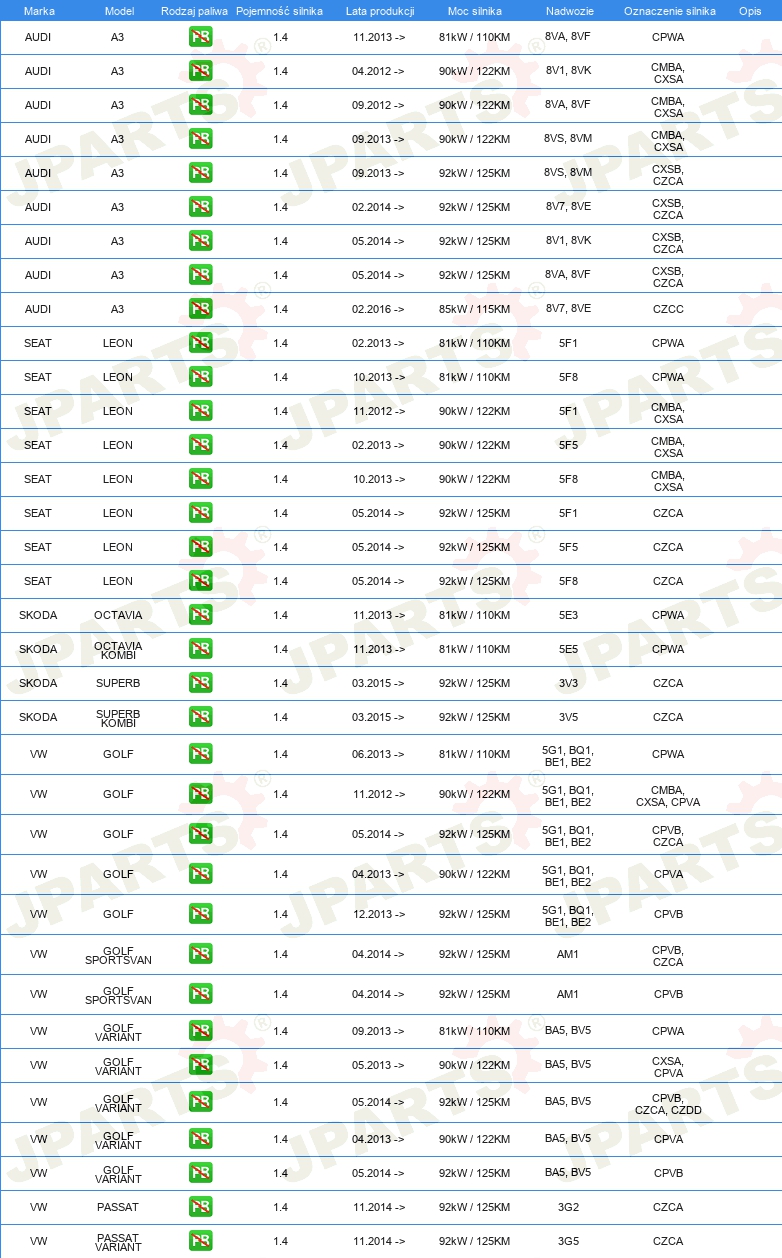Select the 5E3 body code cell
The image size is (782, 1258).
click(568, 615)
